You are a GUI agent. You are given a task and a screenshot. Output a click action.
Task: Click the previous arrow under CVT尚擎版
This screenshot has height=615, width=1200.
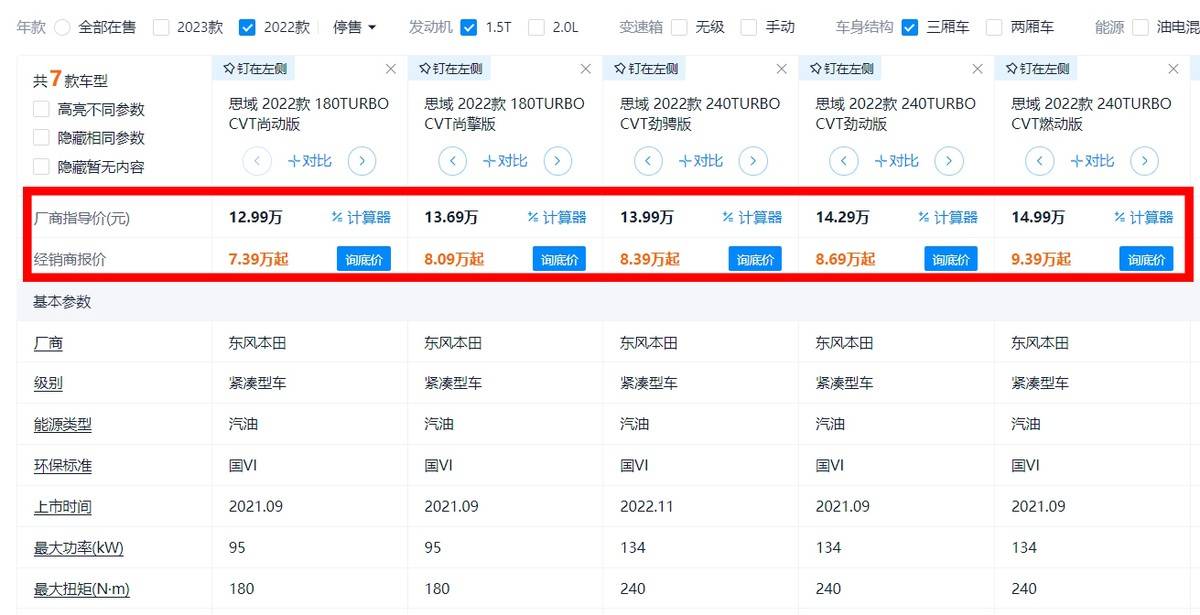click(453, 160)
